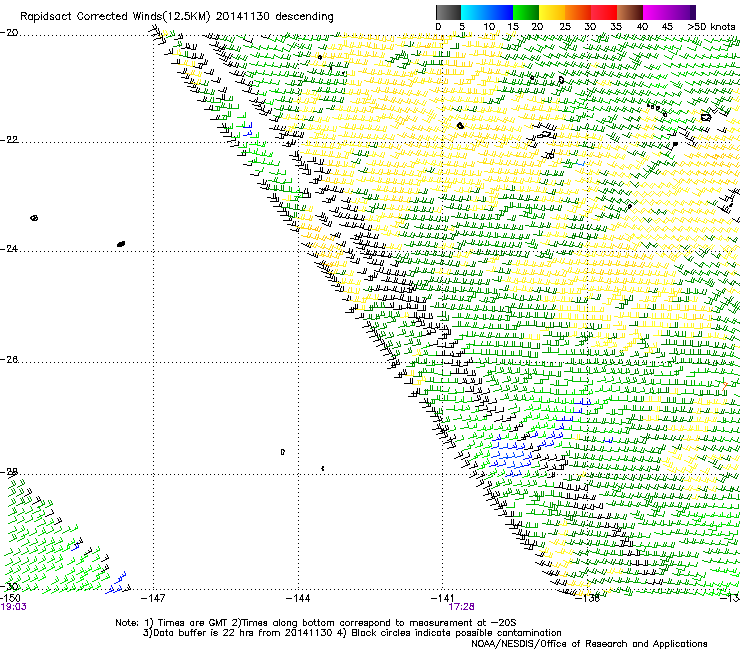Click the legend label '20'

click(x=537, y=27)
